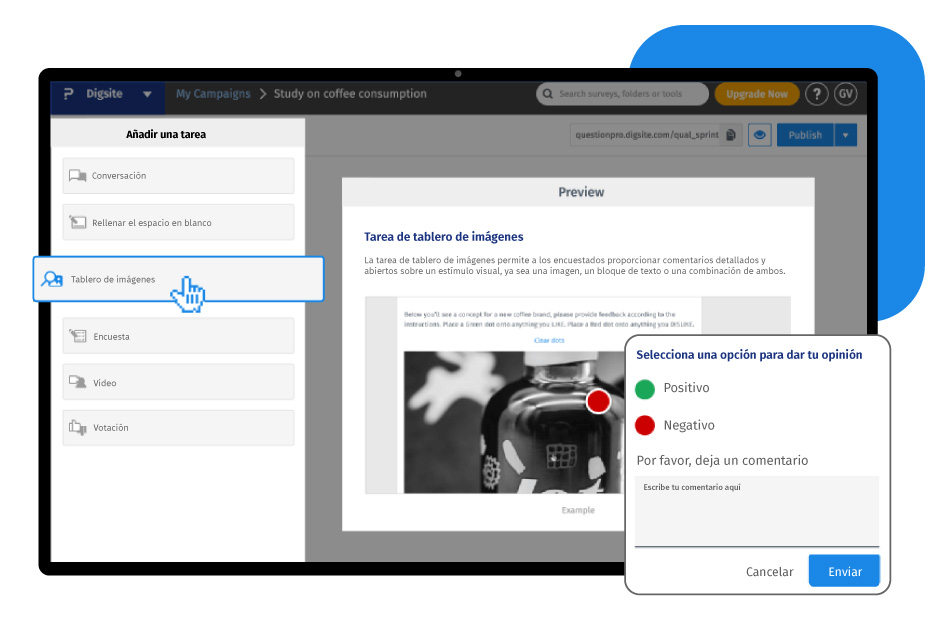The height and width of the screenshot is (626, 941).
Task: Select the Encuesta task
Action: tap(178, 336)
